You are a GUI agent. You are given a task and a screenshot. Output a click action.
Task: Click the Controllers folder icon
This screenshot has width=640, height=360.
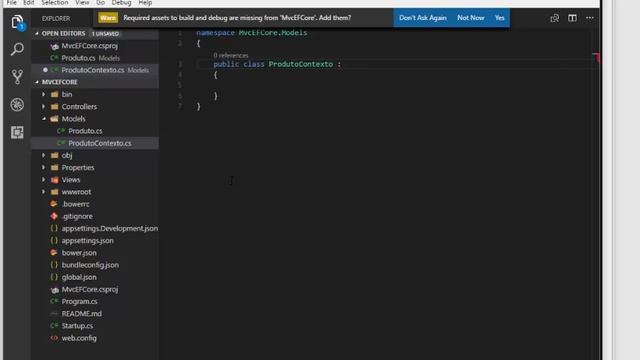click(54, 107)
